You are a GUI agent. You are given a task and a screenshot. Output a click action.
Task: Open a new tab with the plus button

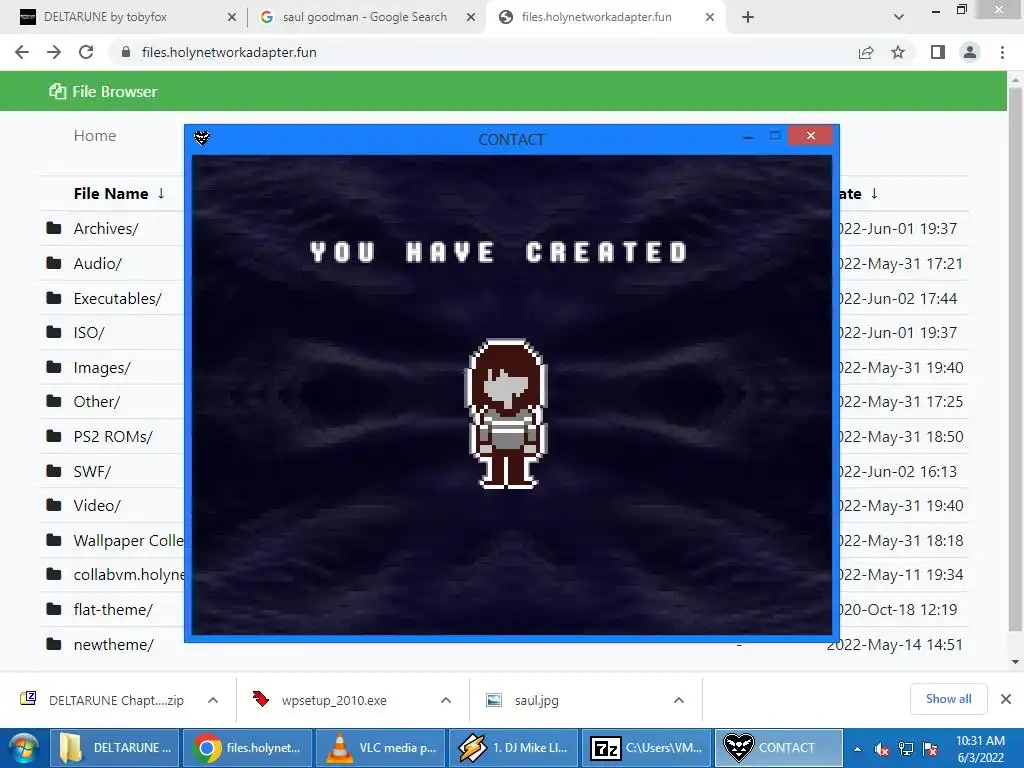748,17
